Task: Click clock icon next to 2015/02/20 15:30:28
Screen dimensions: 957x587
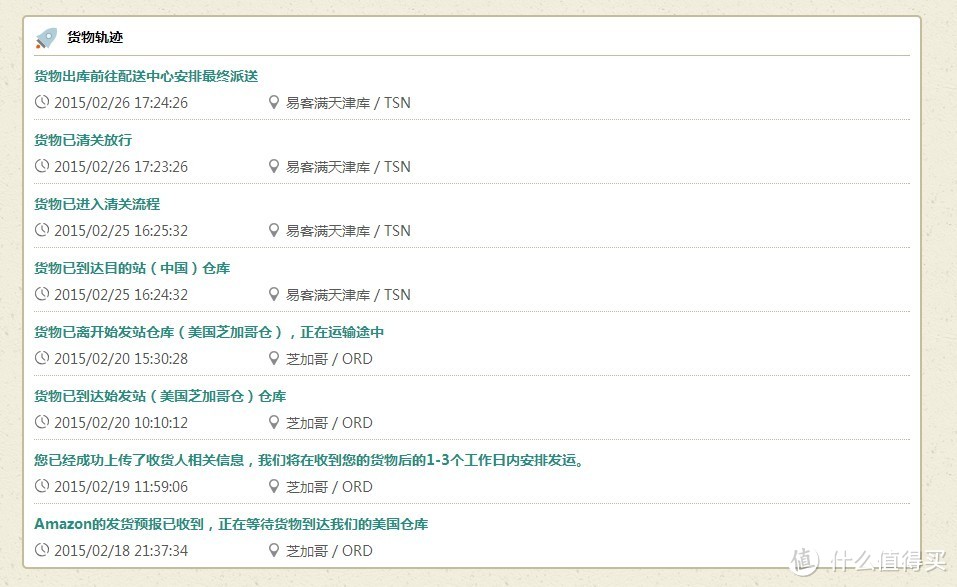Action: [42, 358]
